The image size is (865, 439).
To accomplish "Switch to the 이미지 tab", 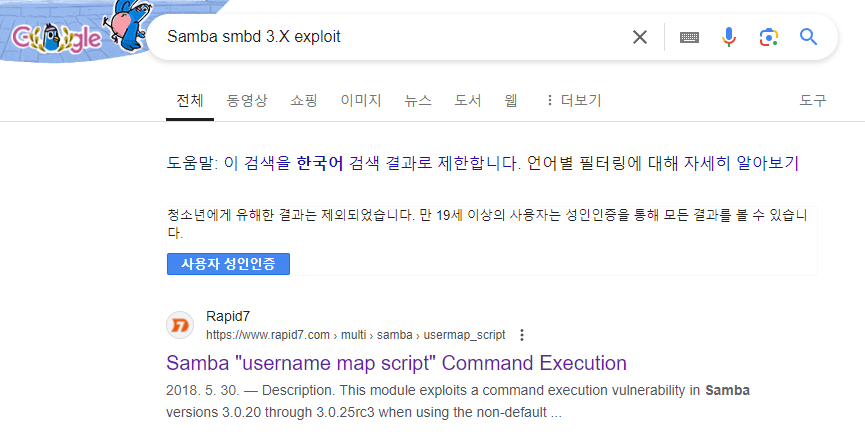I will tap(361, 100).
